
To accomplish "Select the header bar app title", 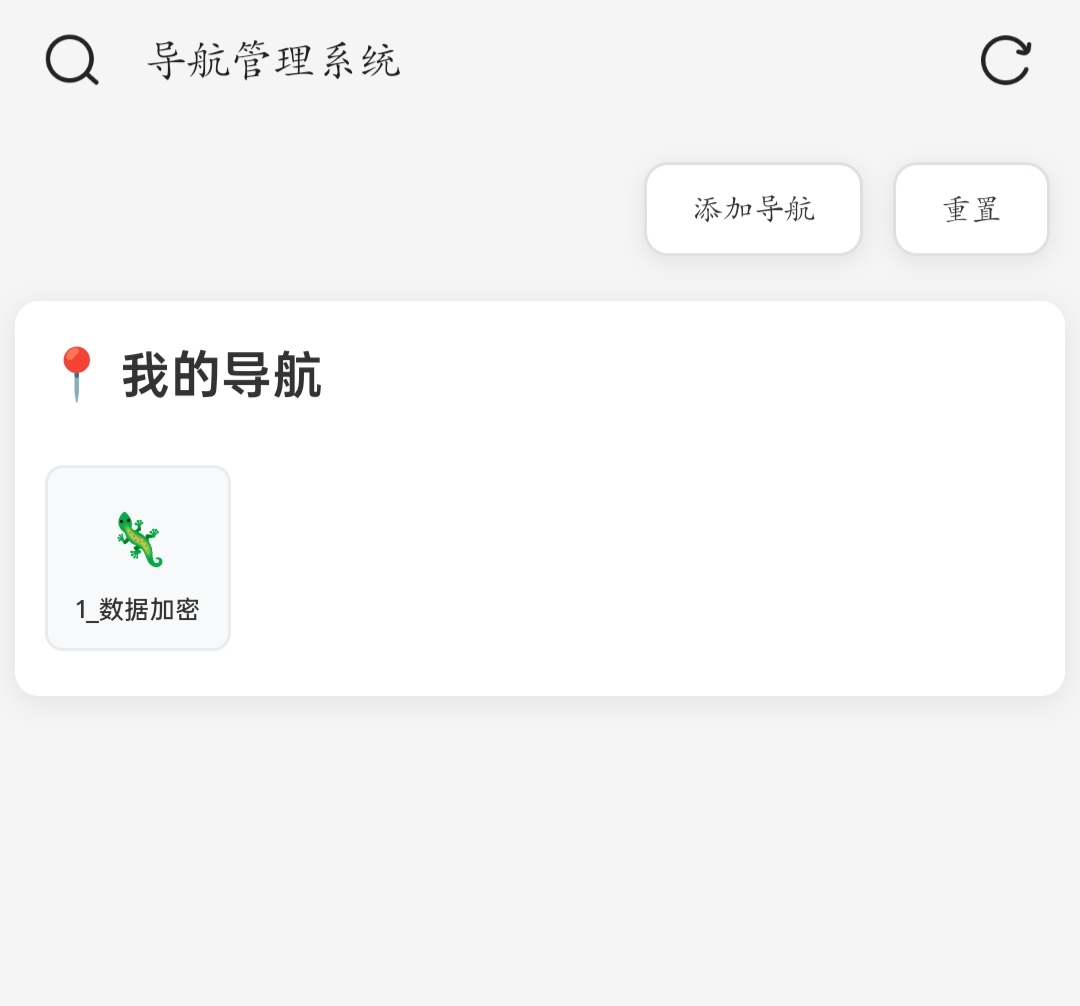I will click(273, 61).
